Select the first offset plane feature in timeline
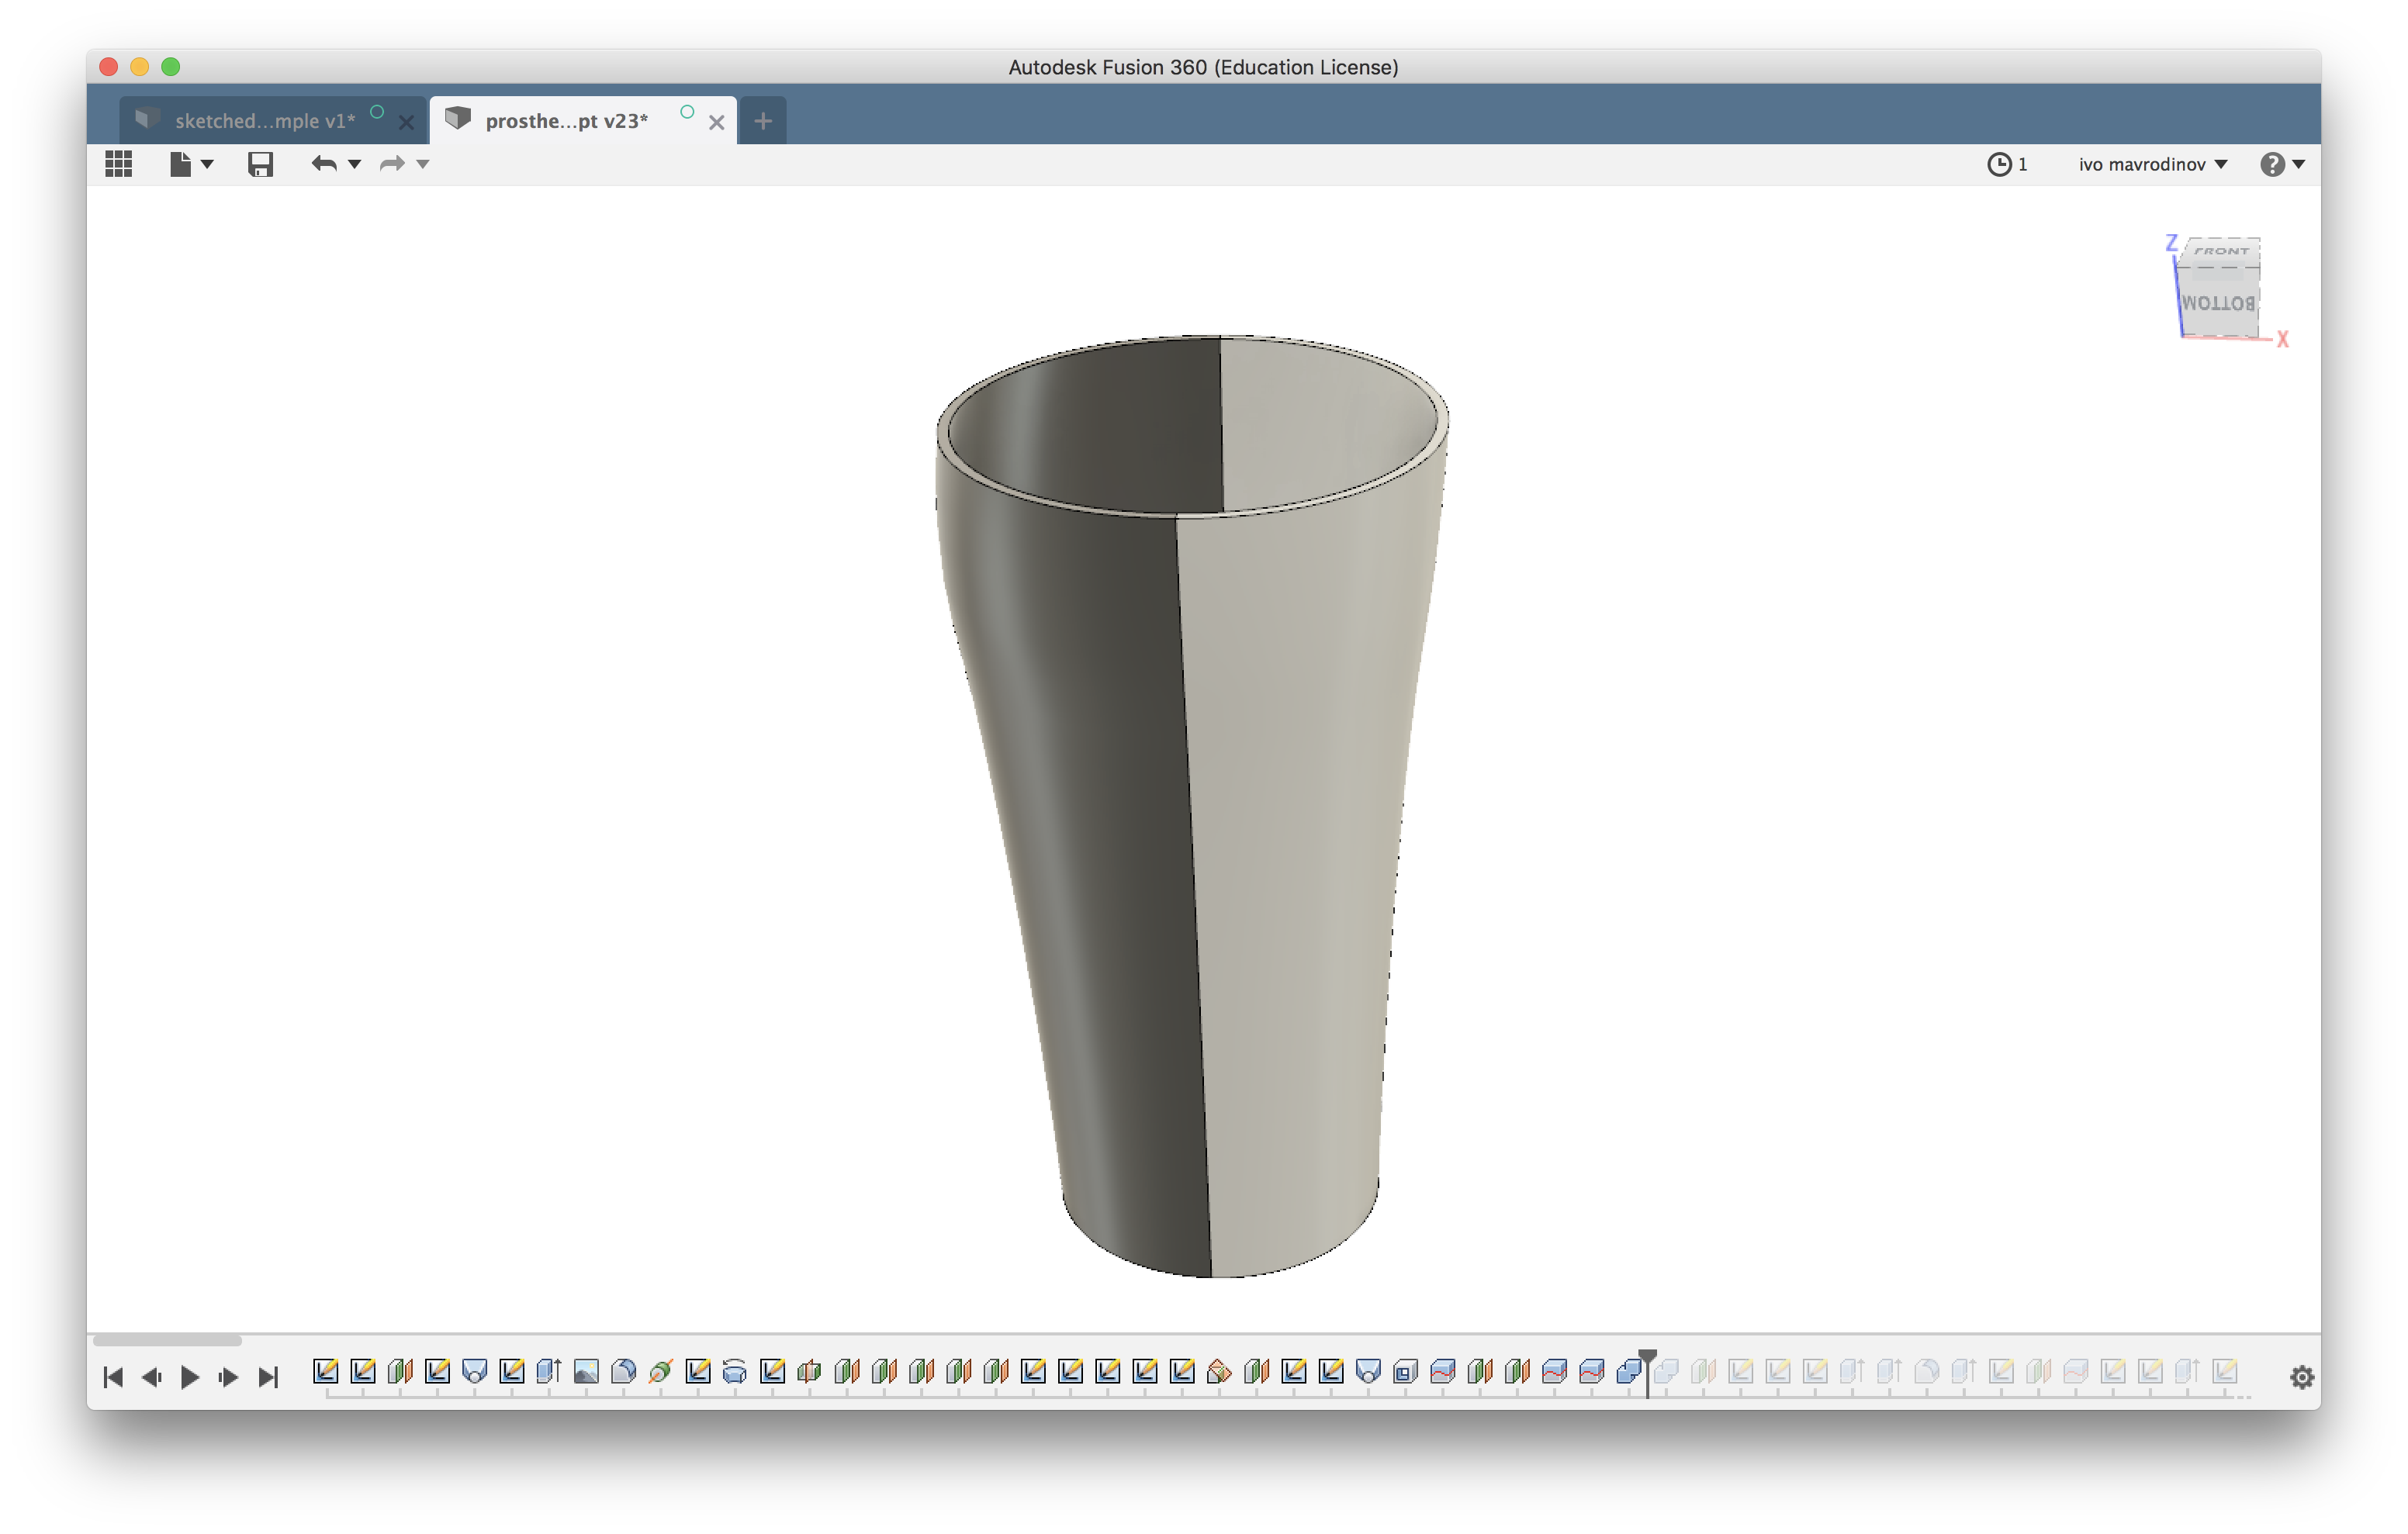 400,1371
